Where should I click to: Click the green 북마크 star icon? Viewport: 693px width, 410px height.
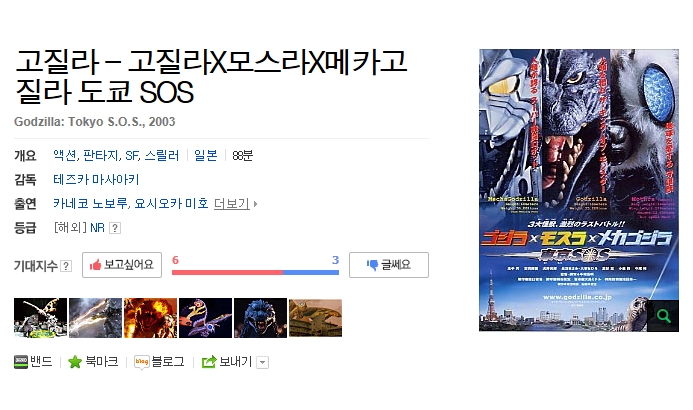(x=75, y=362)
